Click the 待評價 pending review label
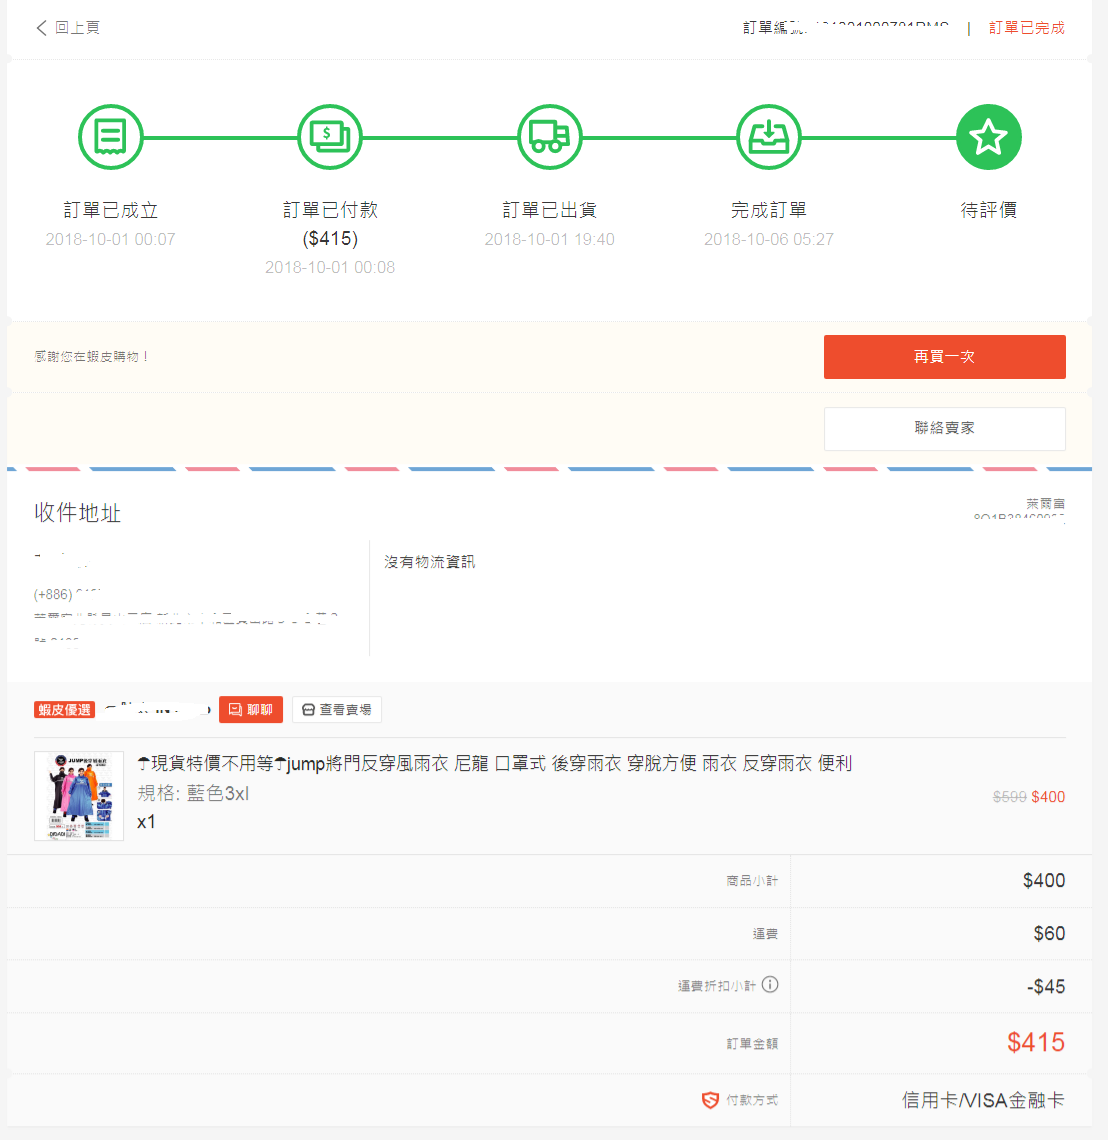Screen dimensions: 1108x1140 point(988,210)
